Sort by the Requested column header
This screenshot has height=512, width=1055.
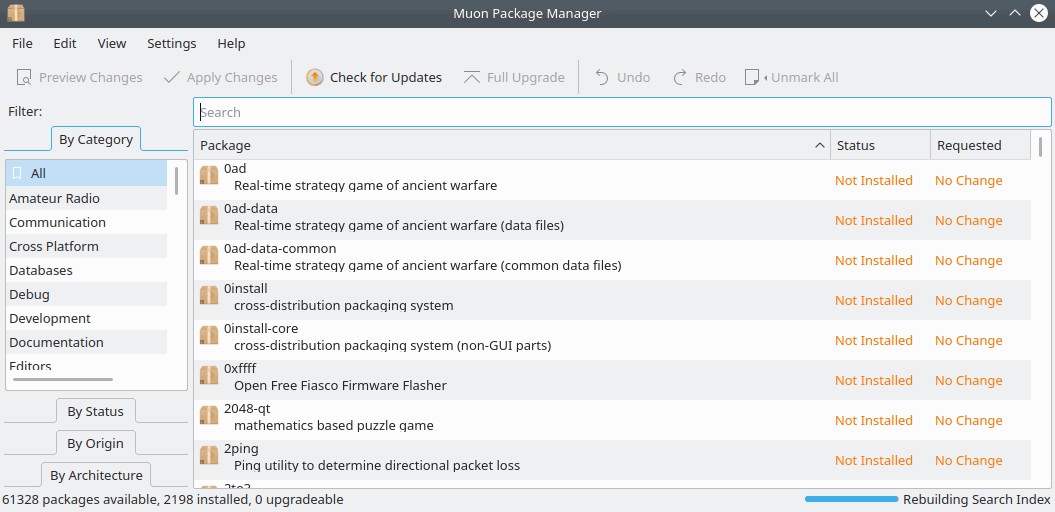click(980, 145)
